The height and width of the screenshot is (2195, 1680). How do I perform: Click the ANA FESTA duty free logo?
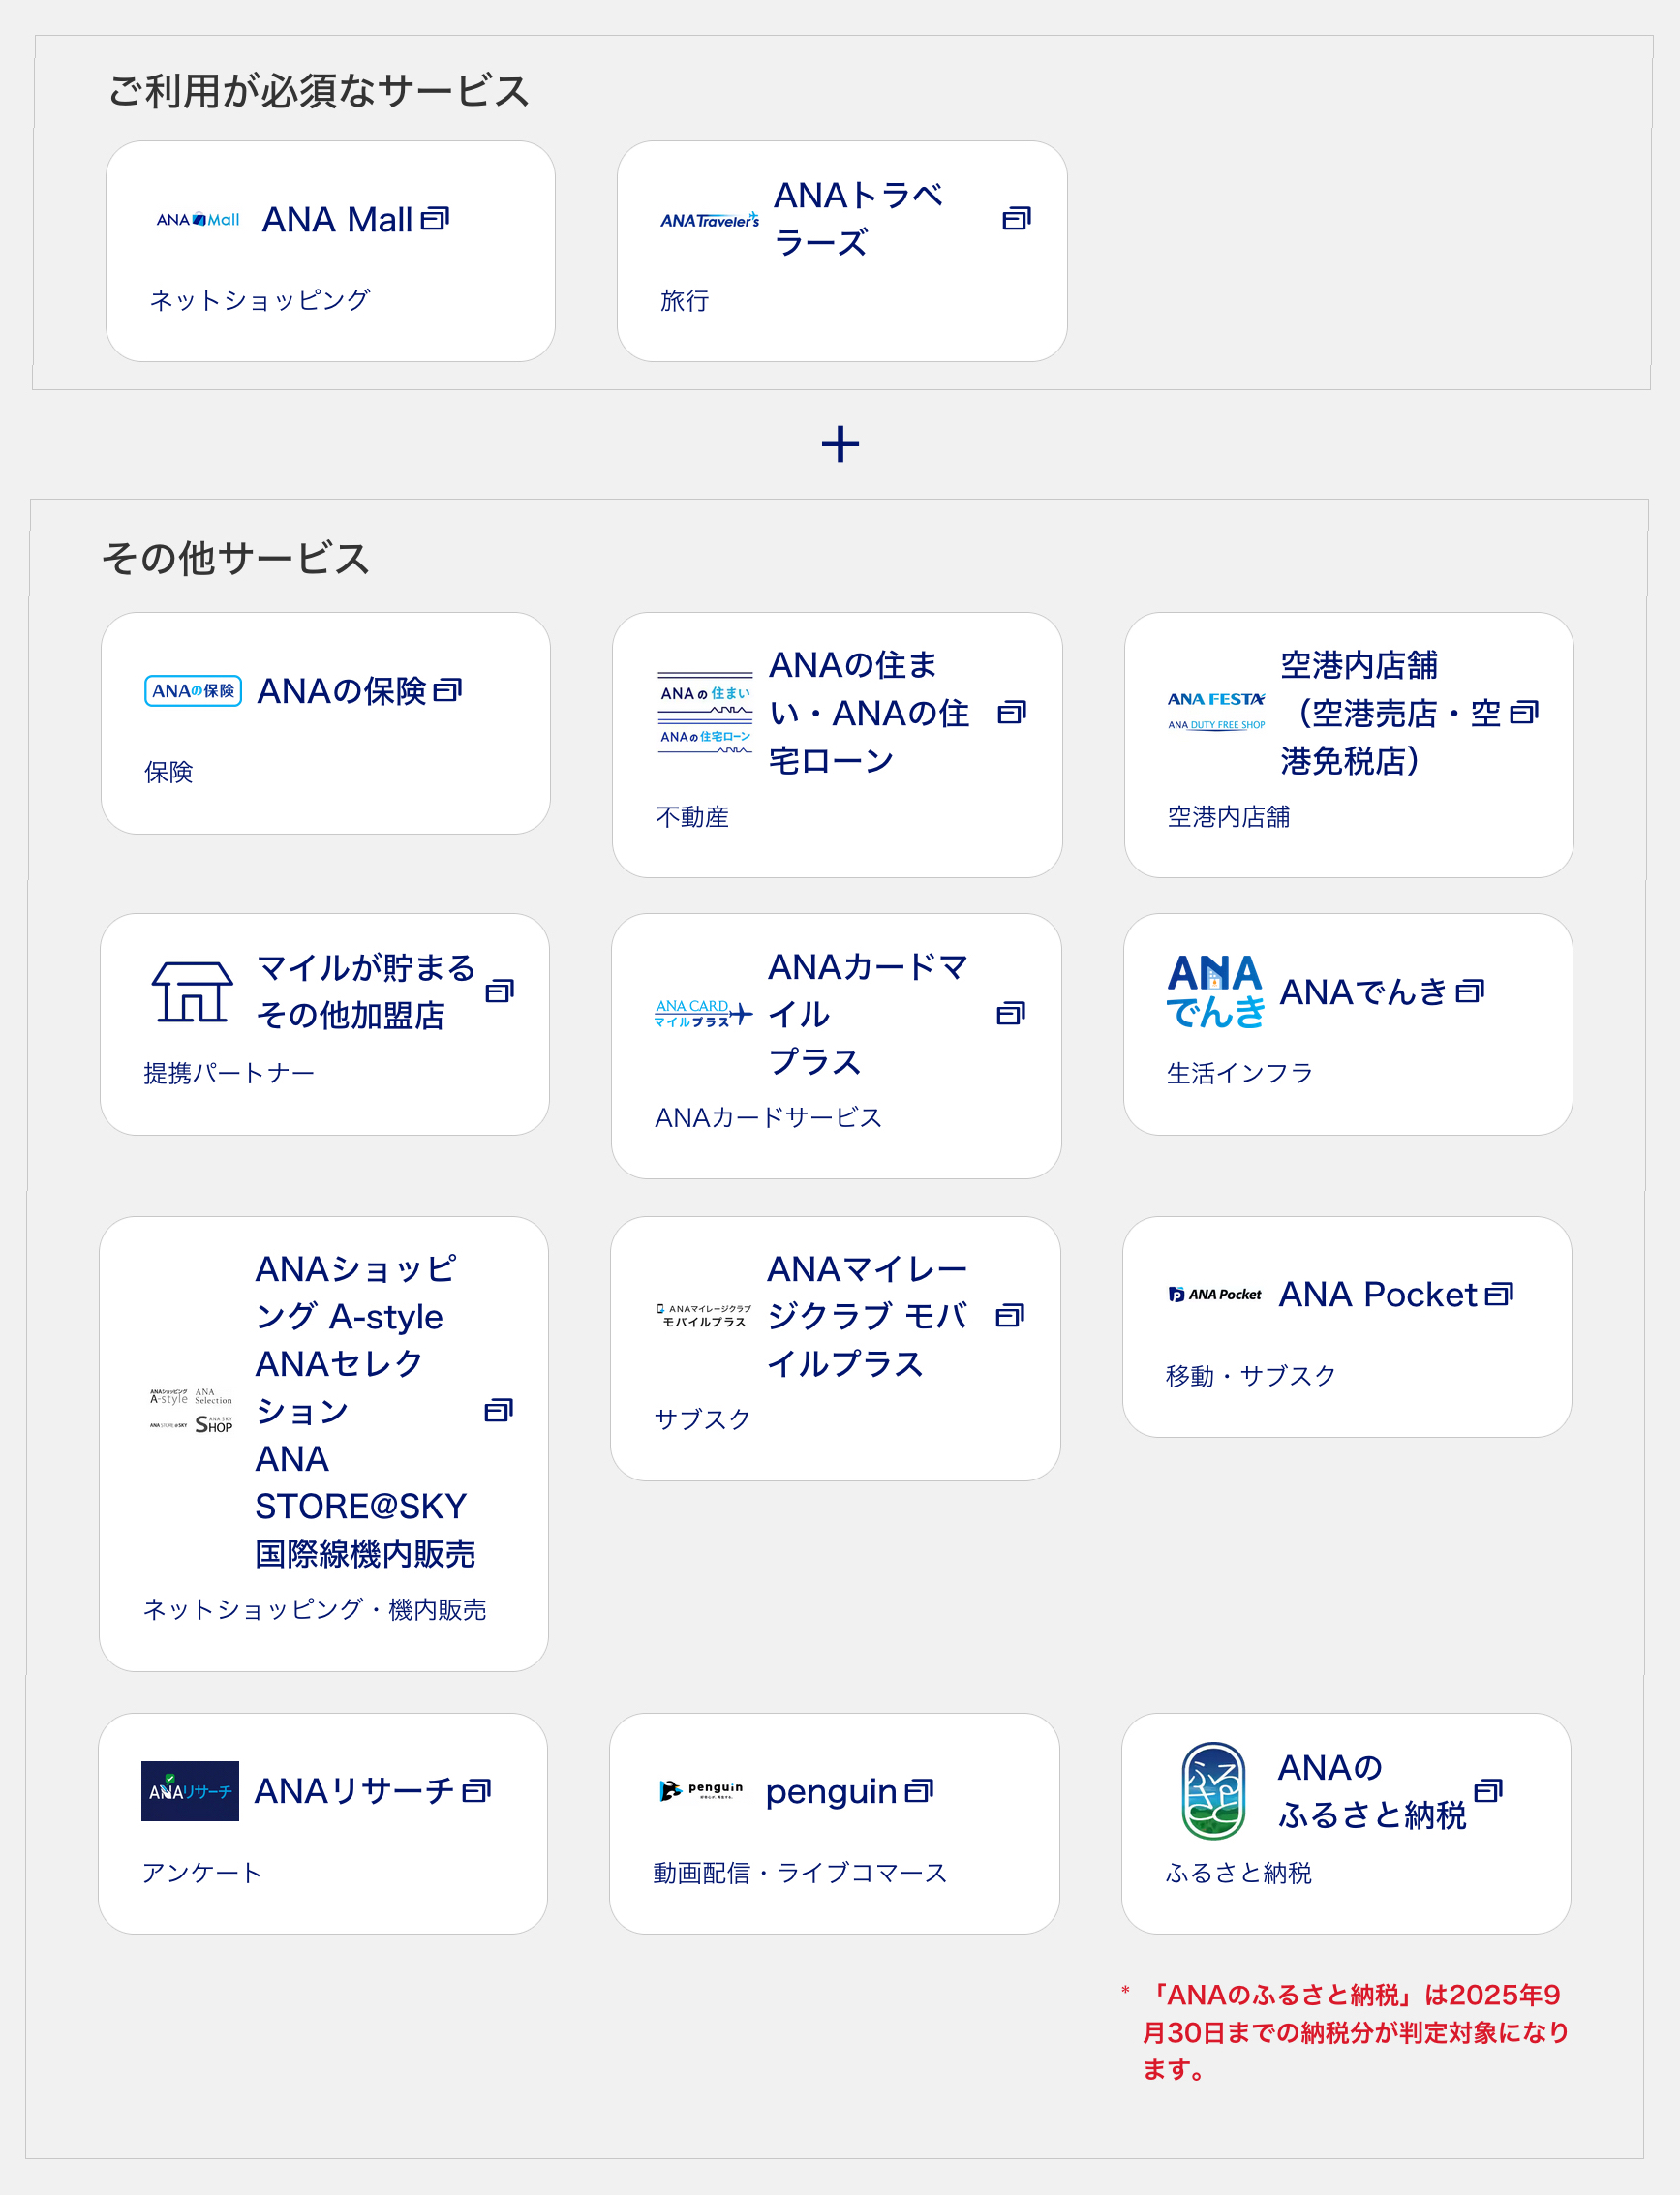pos(1217,713)
